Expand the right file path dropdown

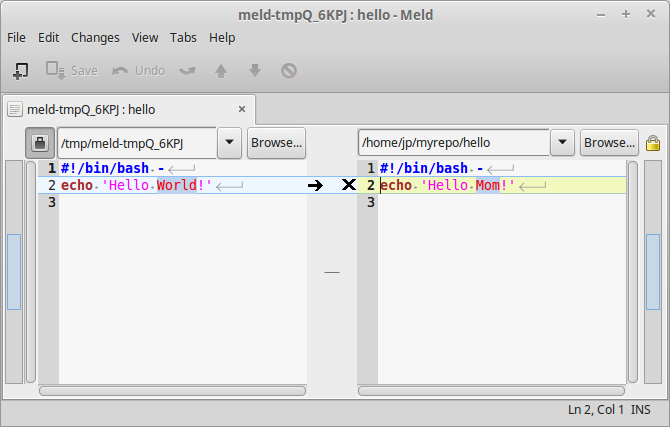coord(562,142)
